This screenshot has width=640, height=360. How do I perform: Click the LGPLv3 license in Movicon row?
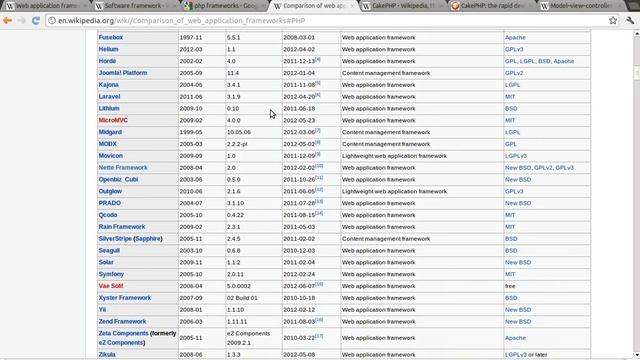point(516,156)
